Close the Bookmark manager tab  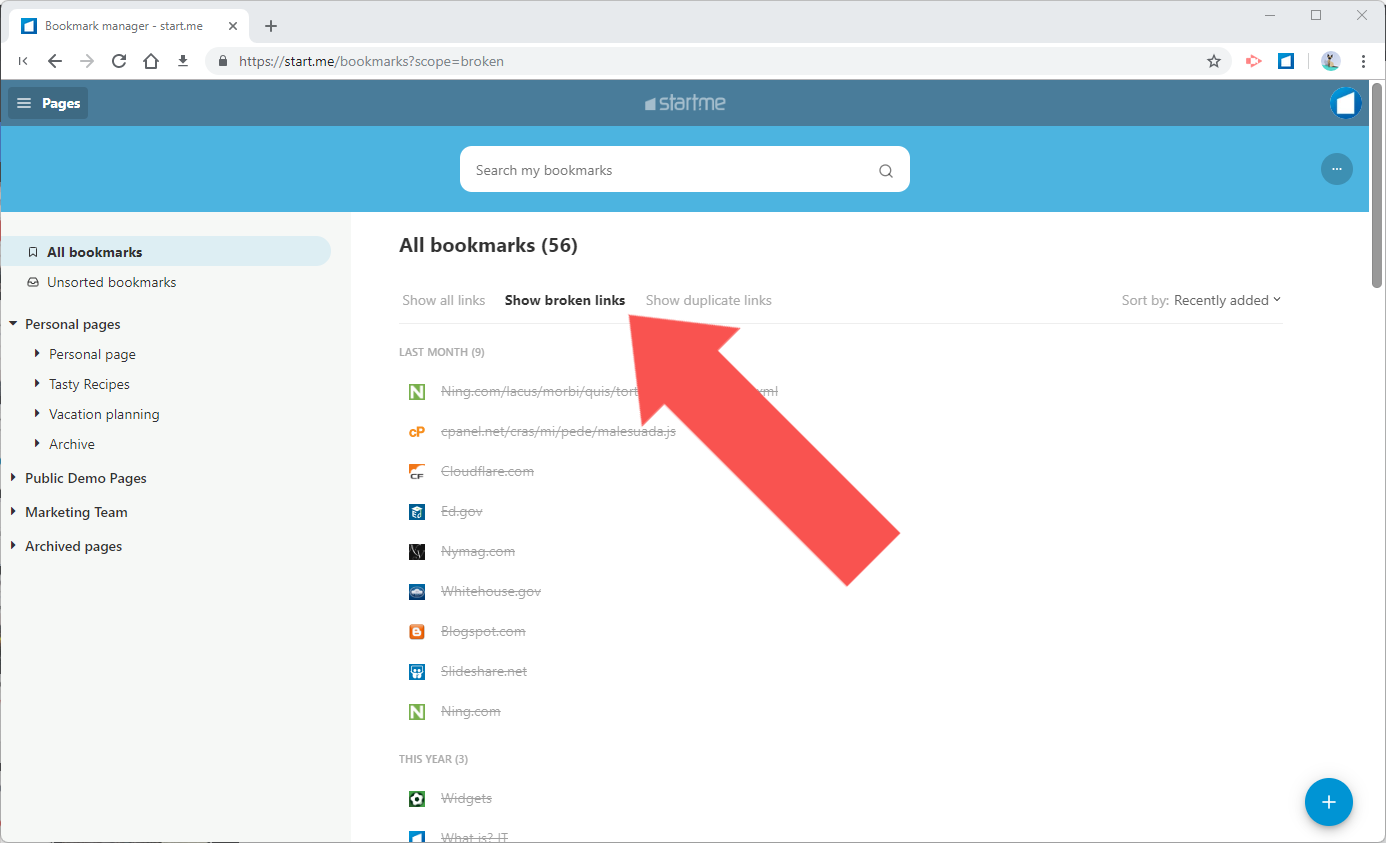click(233, 26)
